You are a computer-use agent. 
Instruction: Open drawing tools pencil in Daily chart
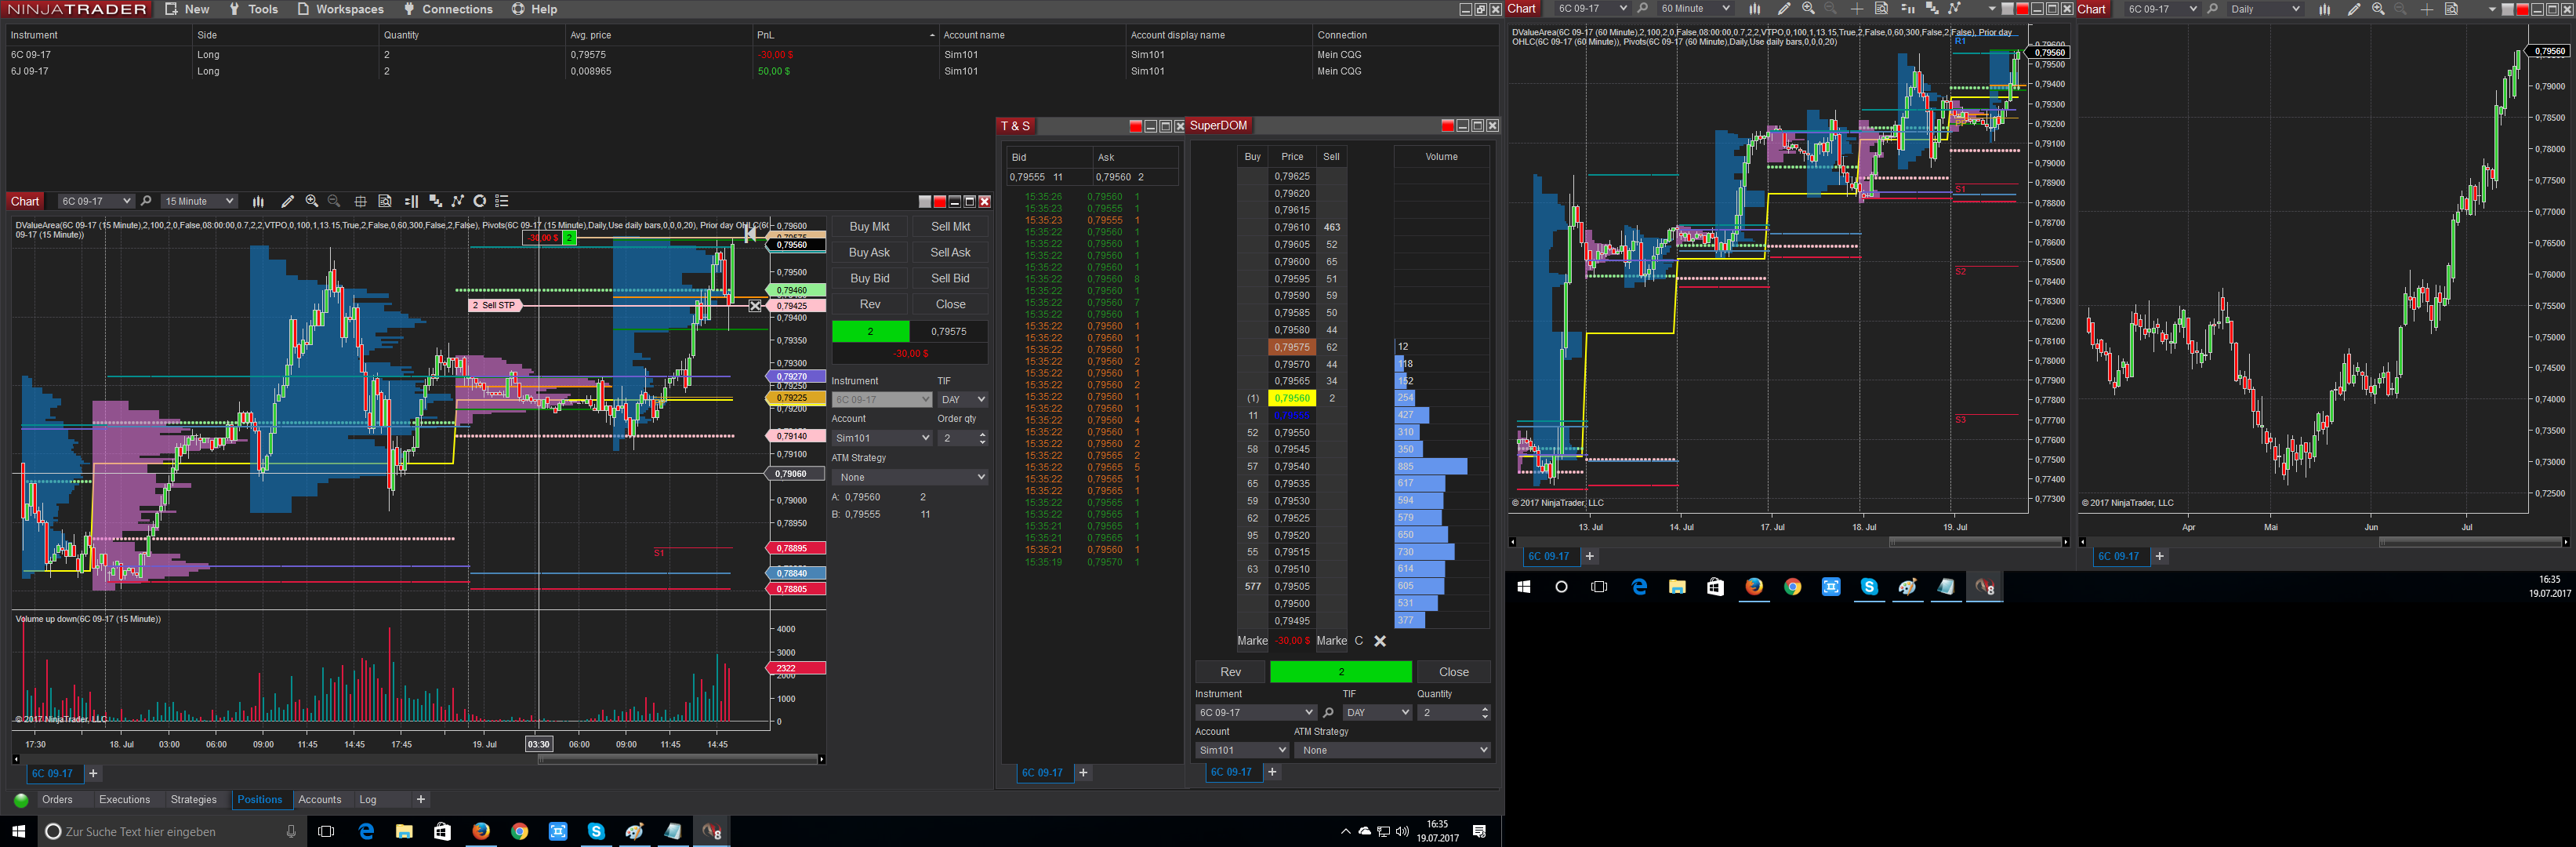pyautogui.click(x=2354, y=9)
